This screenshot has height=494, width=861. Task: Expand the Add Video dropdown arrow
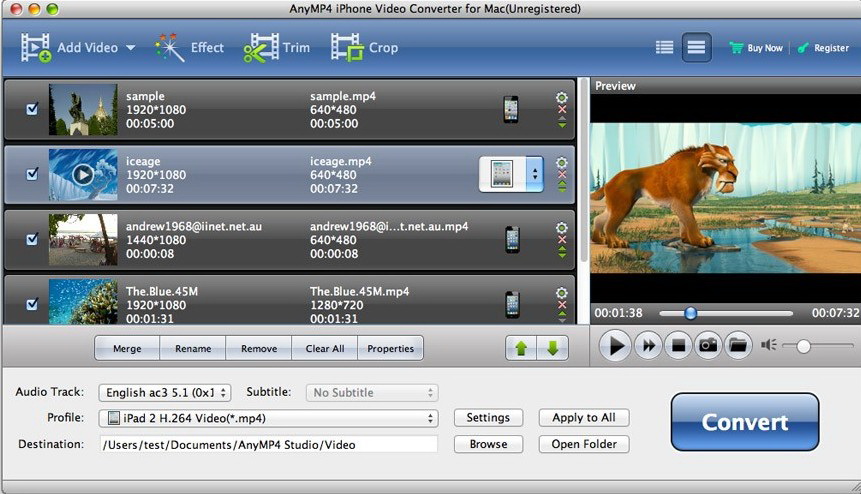131,48
